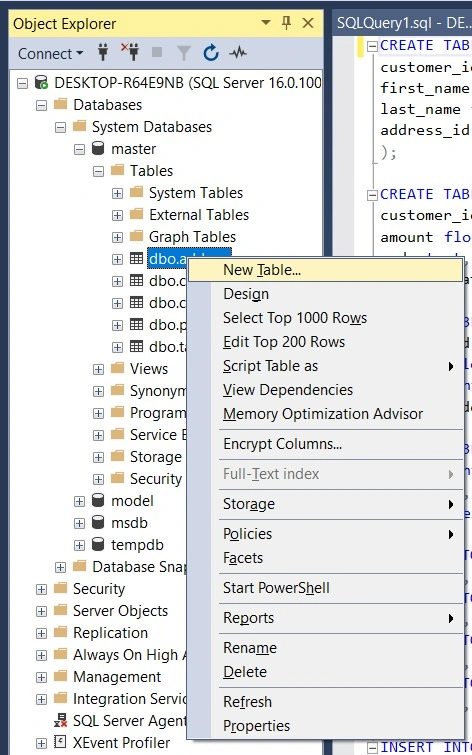Click the Filter funnel icon
The image size is (472, 755).
184,53
